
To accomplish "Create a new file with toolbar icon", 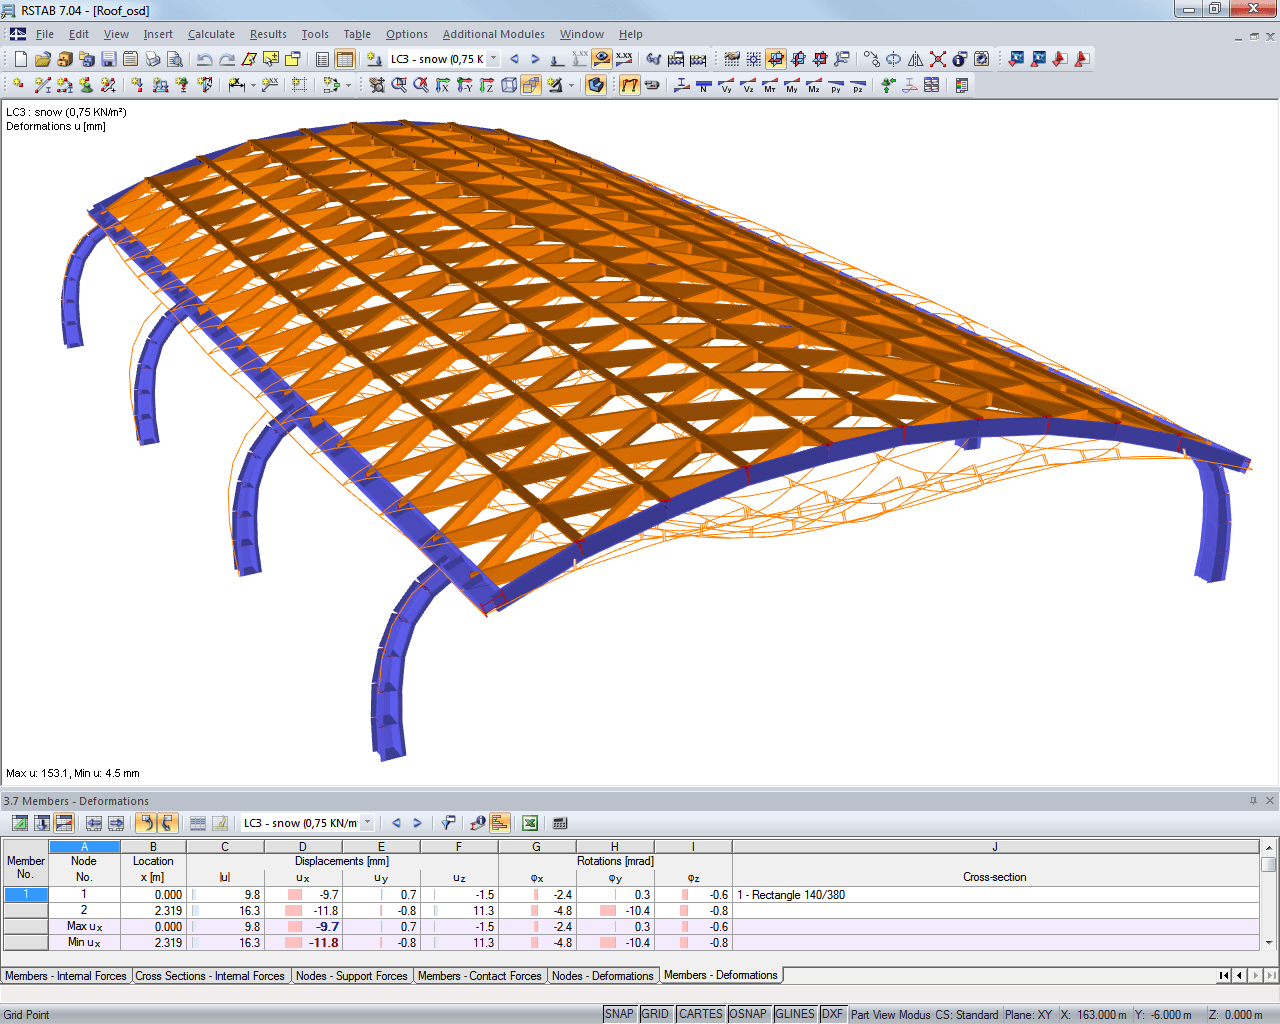I will (20, 59).
